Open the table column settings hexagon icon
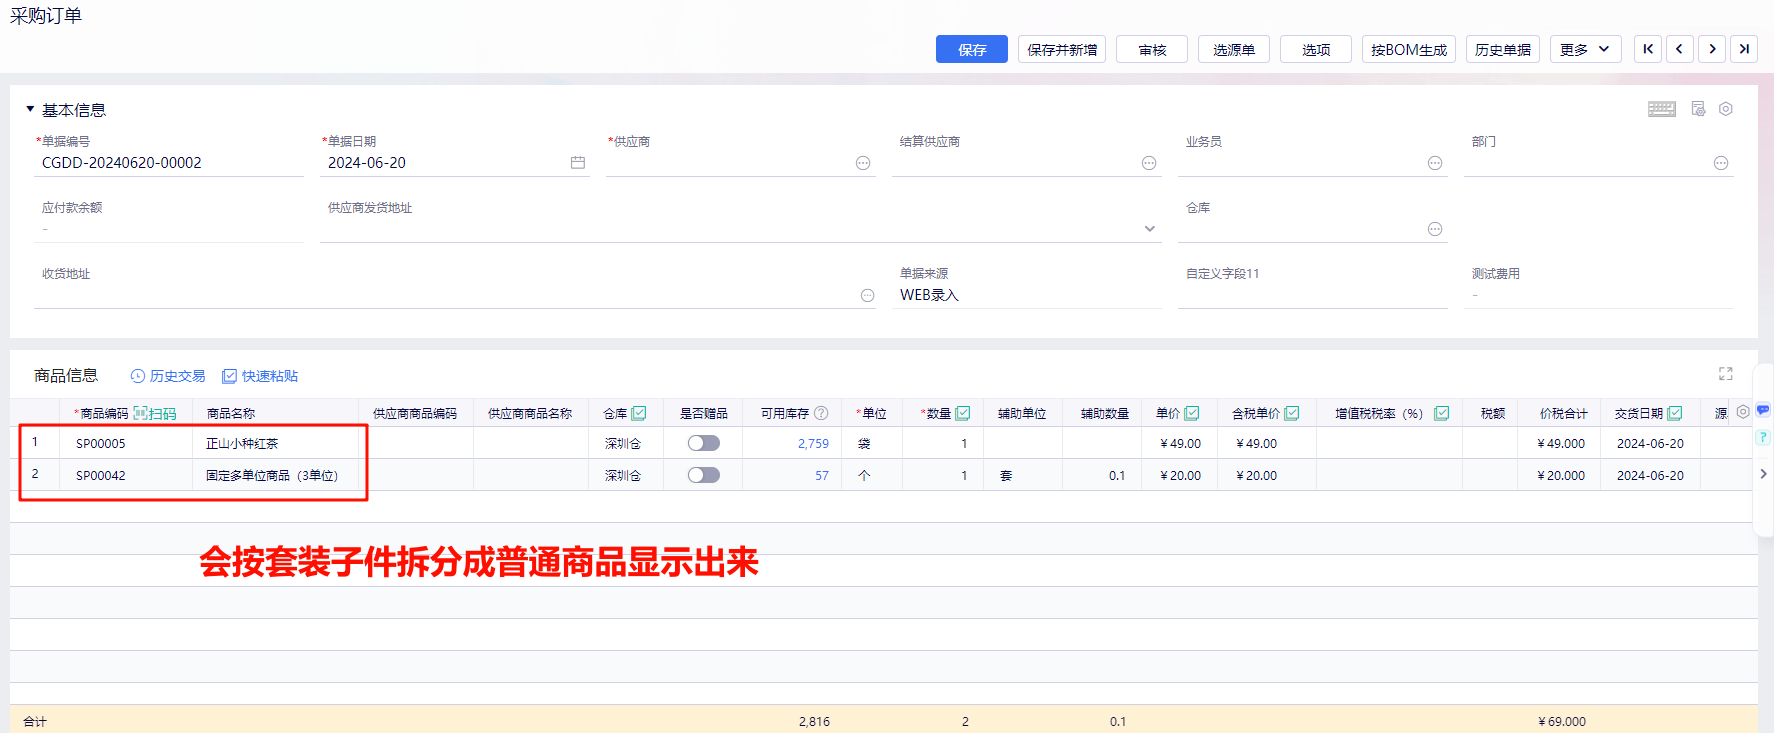 [x=1743, y=412]
